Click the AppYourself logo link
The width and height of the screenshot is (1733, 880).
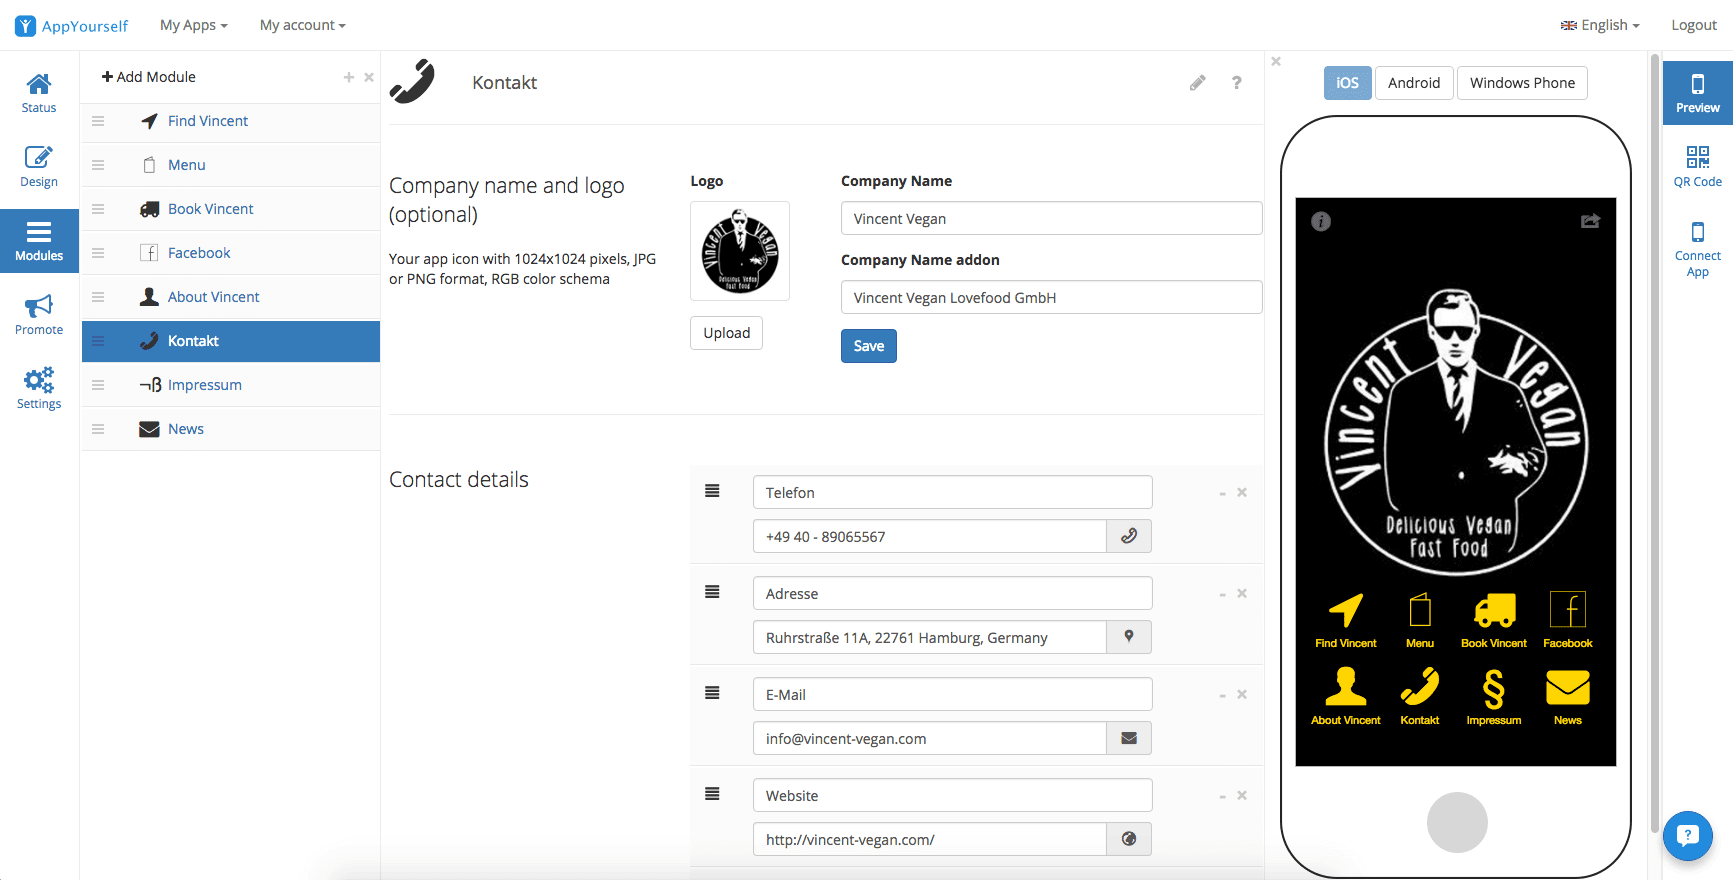pyautogui.click(x=72, y=26)
